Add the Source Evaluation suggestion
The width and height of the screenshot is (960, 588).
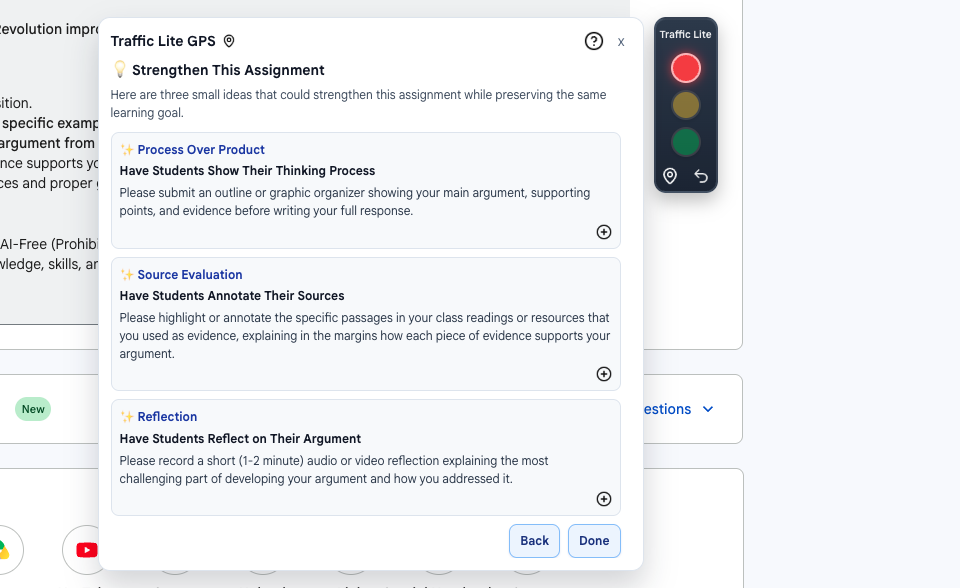pyautogui.click(x=604, y=374)
